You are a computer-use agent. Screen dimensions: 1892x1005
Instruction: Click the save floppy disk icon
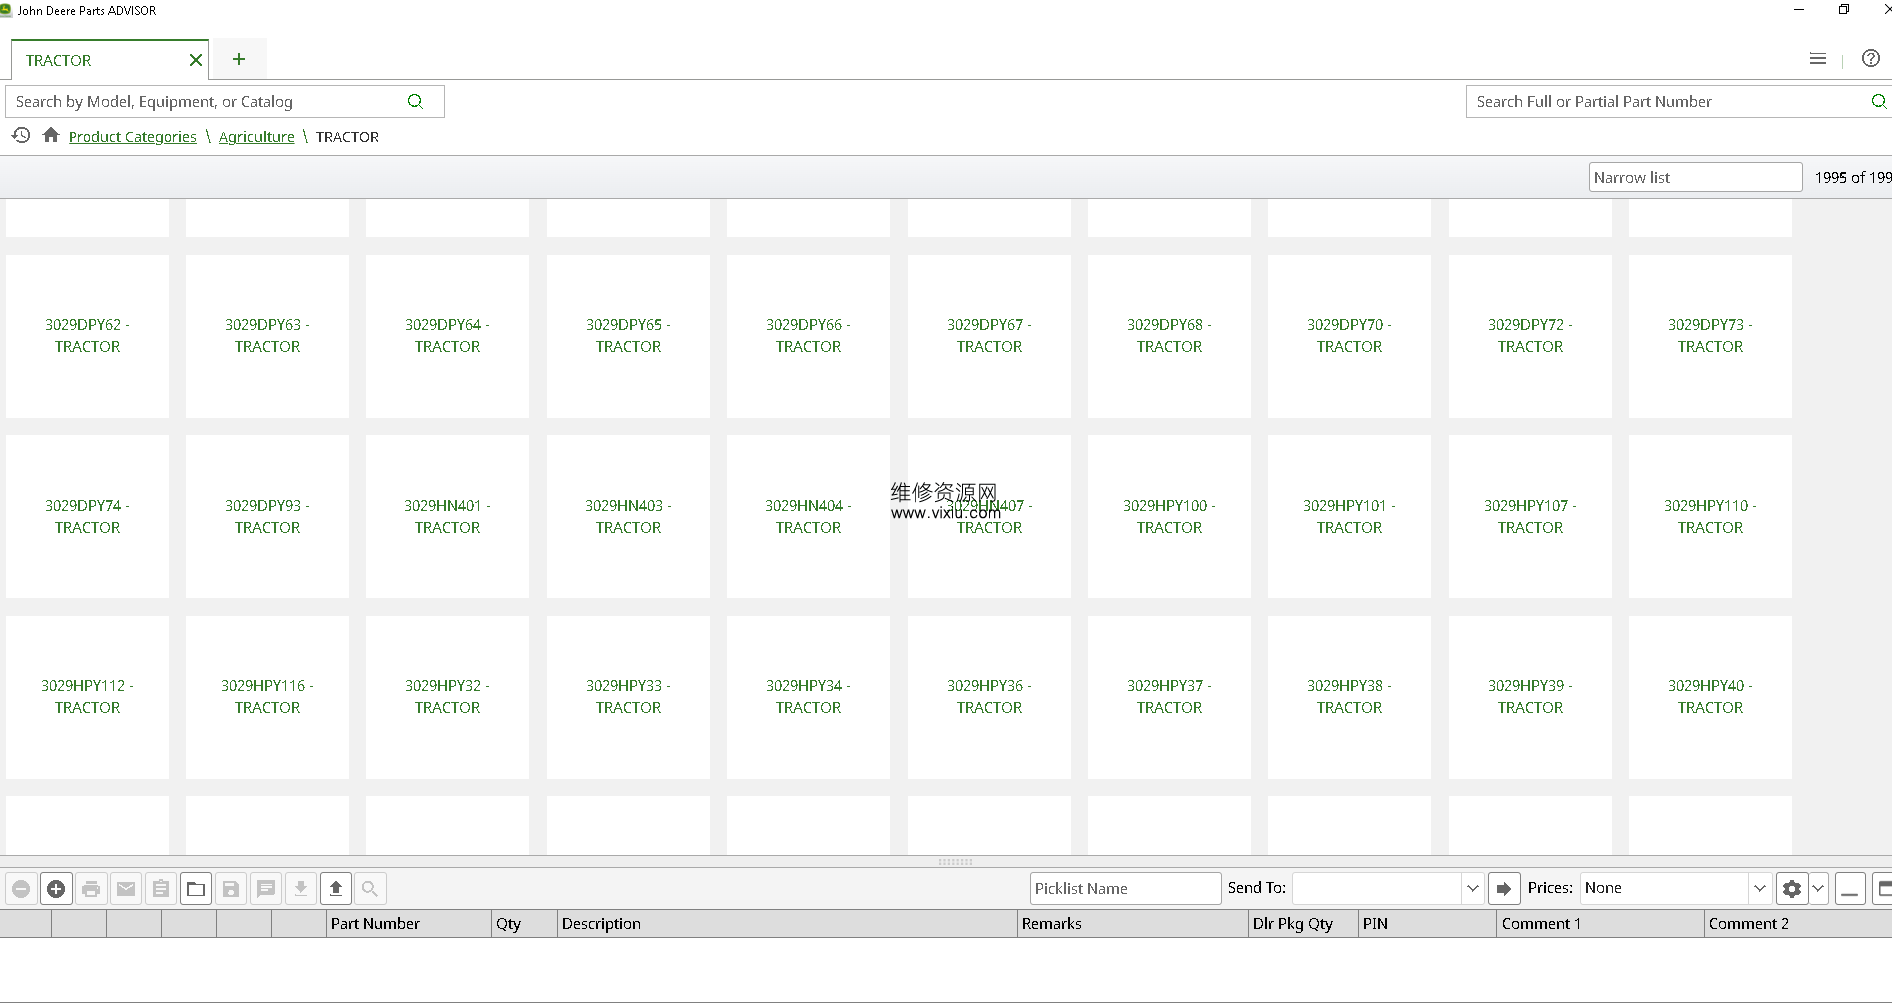pyautogui.click(x=231, y=888)
